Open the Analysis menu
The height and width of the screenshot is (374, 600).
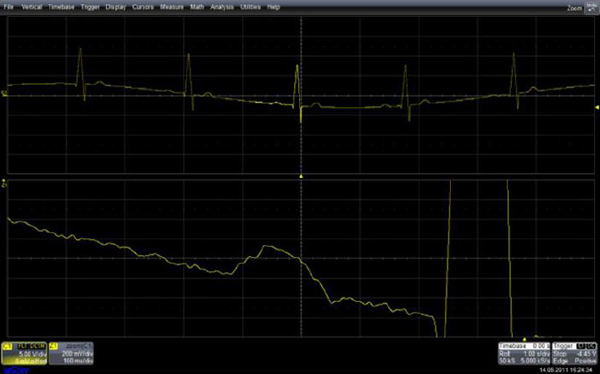coord(222,7)
